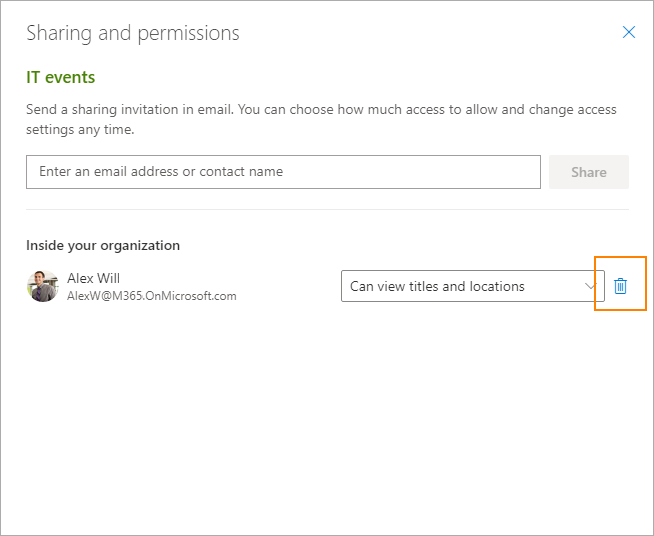654x536 pixels.
Task: Open the 'Can view titles and locations' dropdown
Action: pos(473,286)
